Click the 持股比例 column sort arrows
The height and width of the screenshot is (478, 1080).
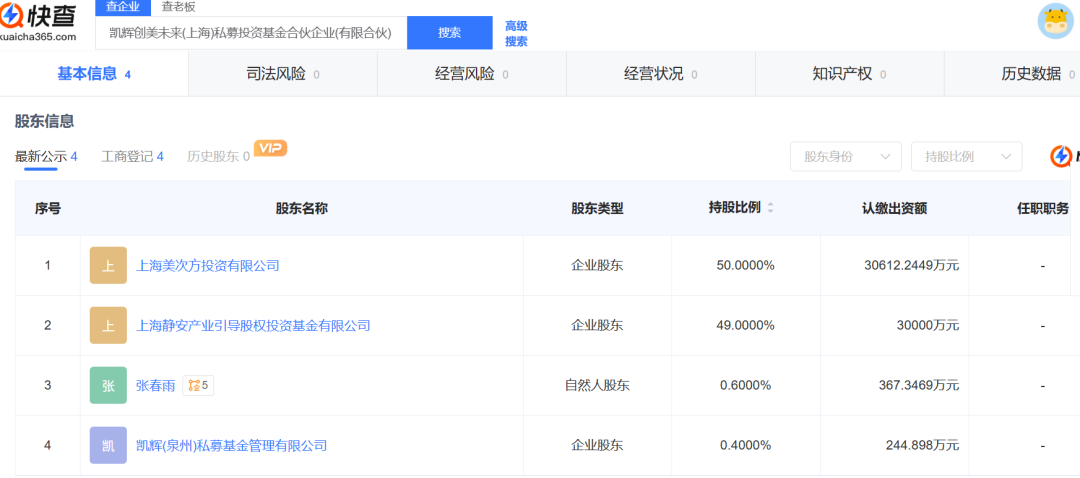pos(770,208)
